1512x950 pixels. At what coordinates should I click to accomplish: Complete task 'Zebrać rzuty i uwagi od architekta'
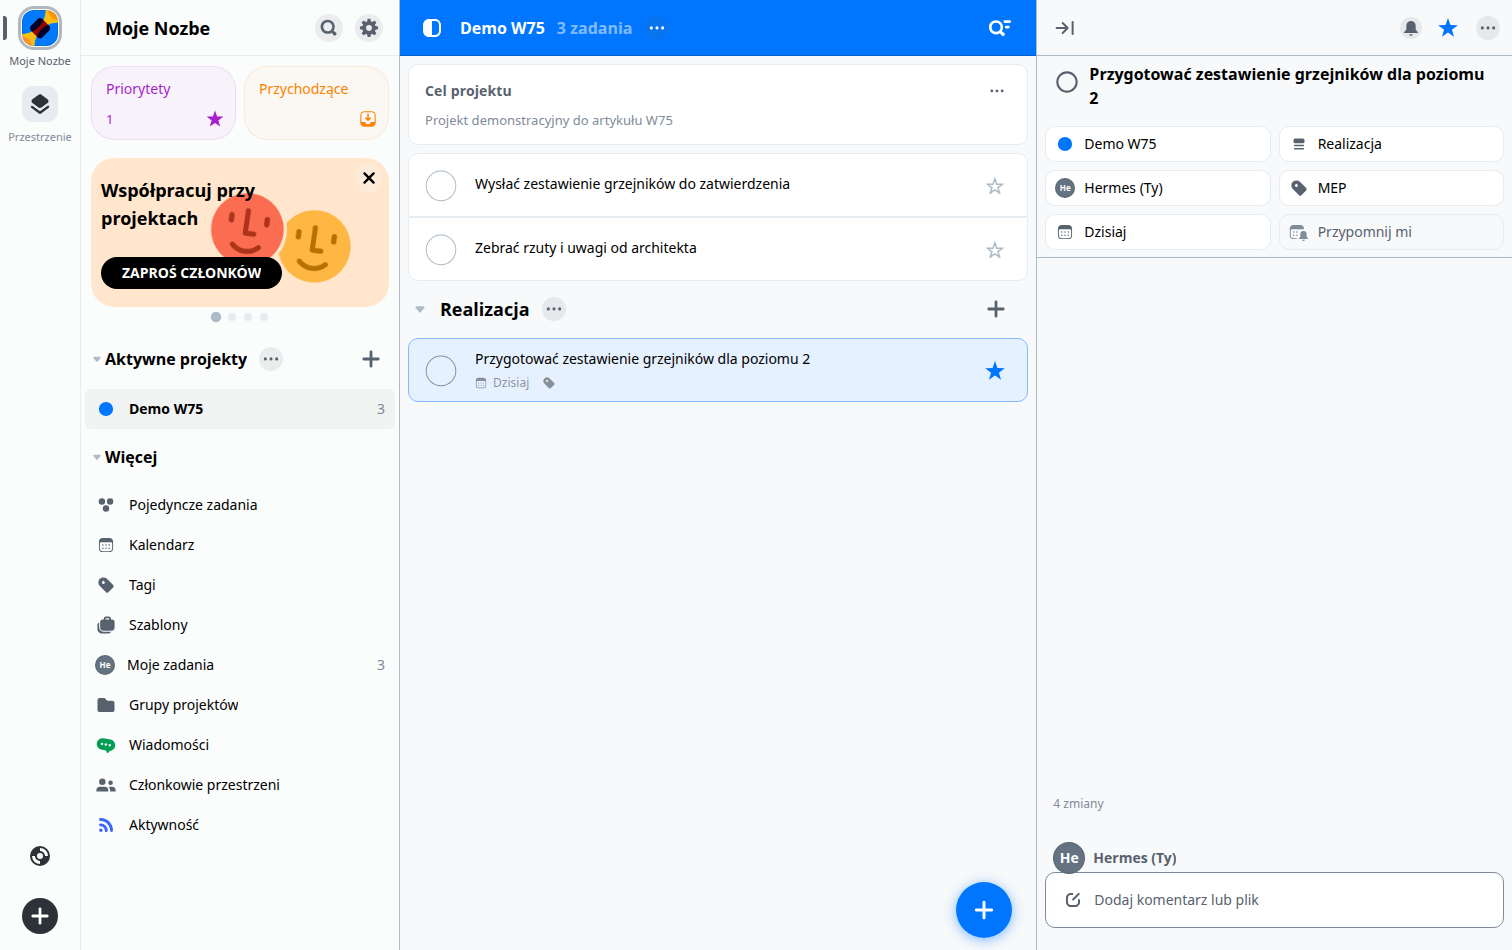click(441, 249)
